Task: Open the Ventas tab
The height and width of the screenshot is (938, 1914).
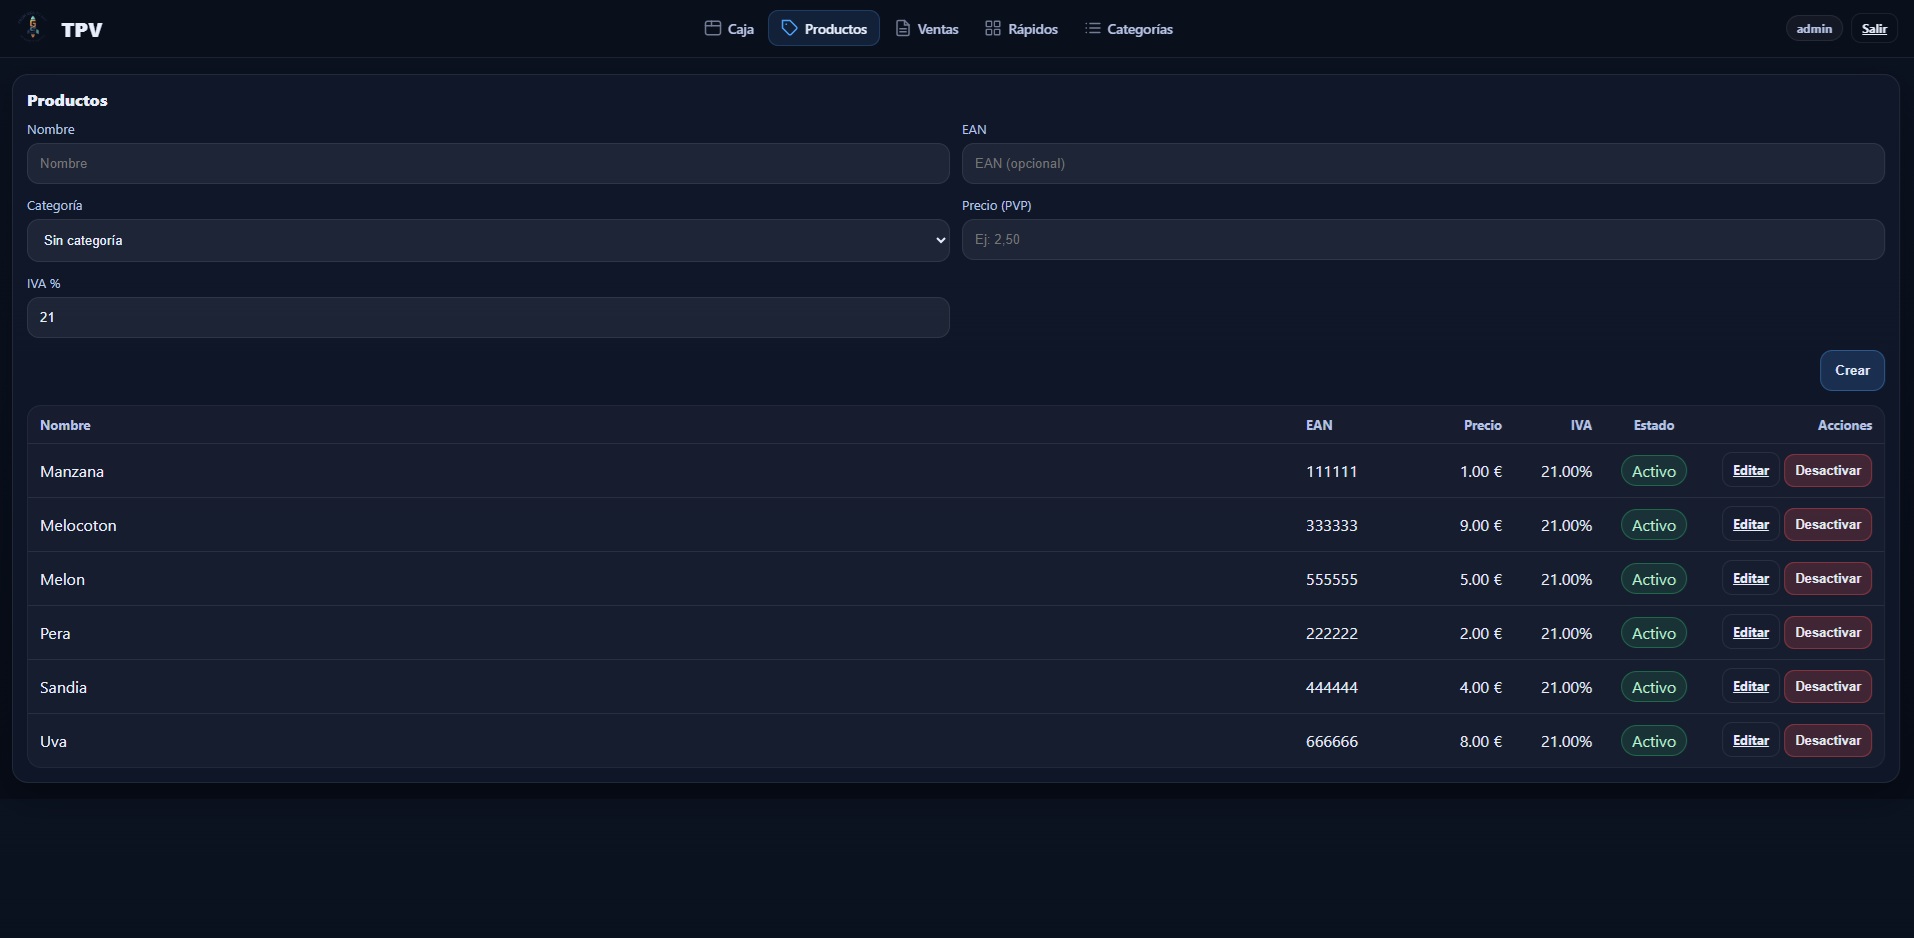Action: pyautogui.click(x=927, y=29)
